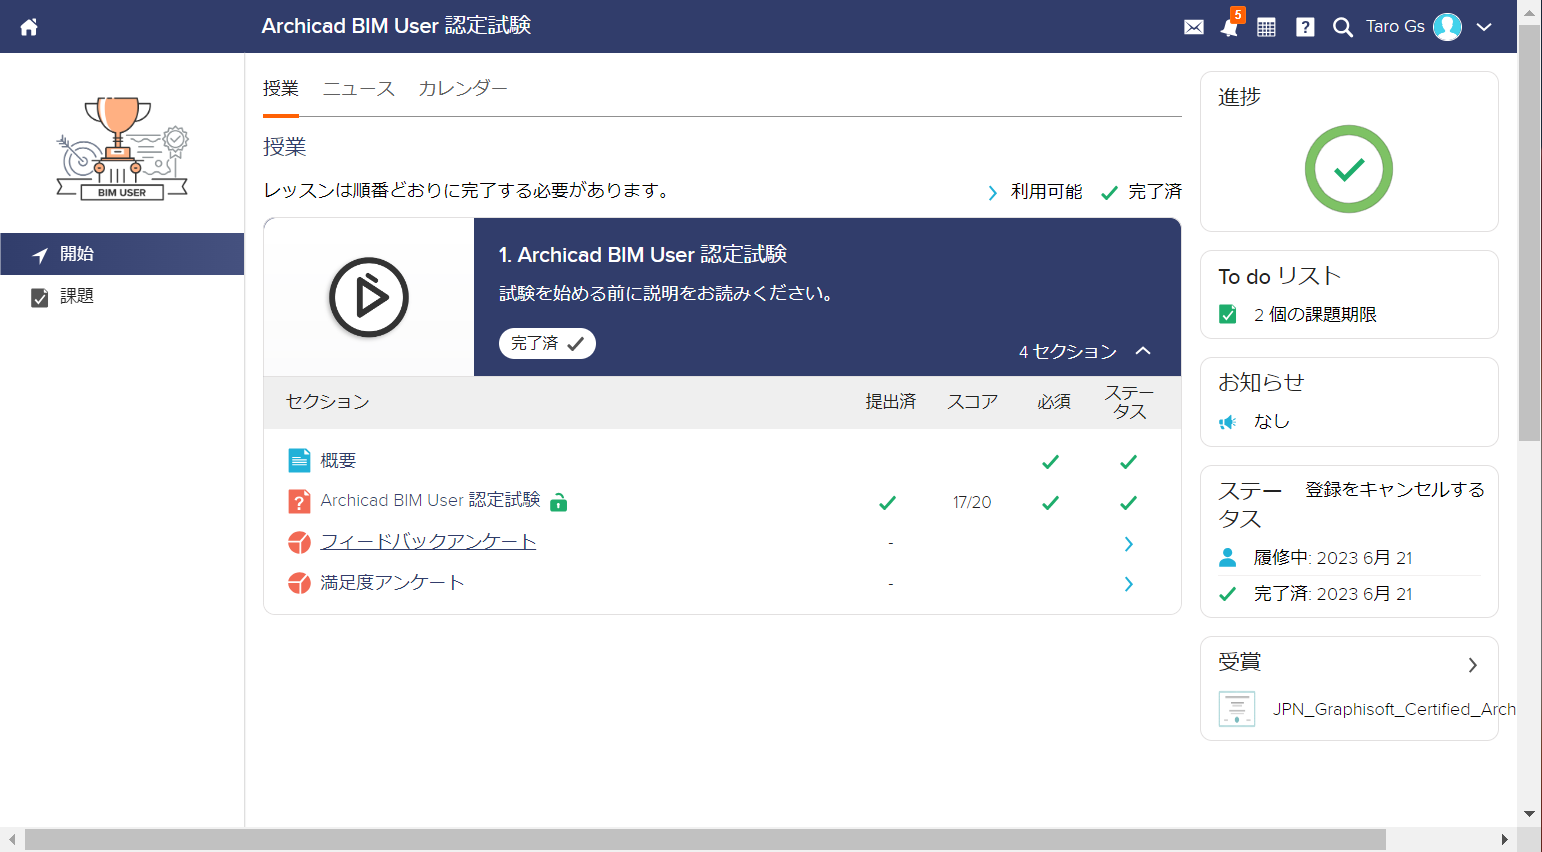Click the 提出済 checkmark for 認定試験 row

coord(887,503)
